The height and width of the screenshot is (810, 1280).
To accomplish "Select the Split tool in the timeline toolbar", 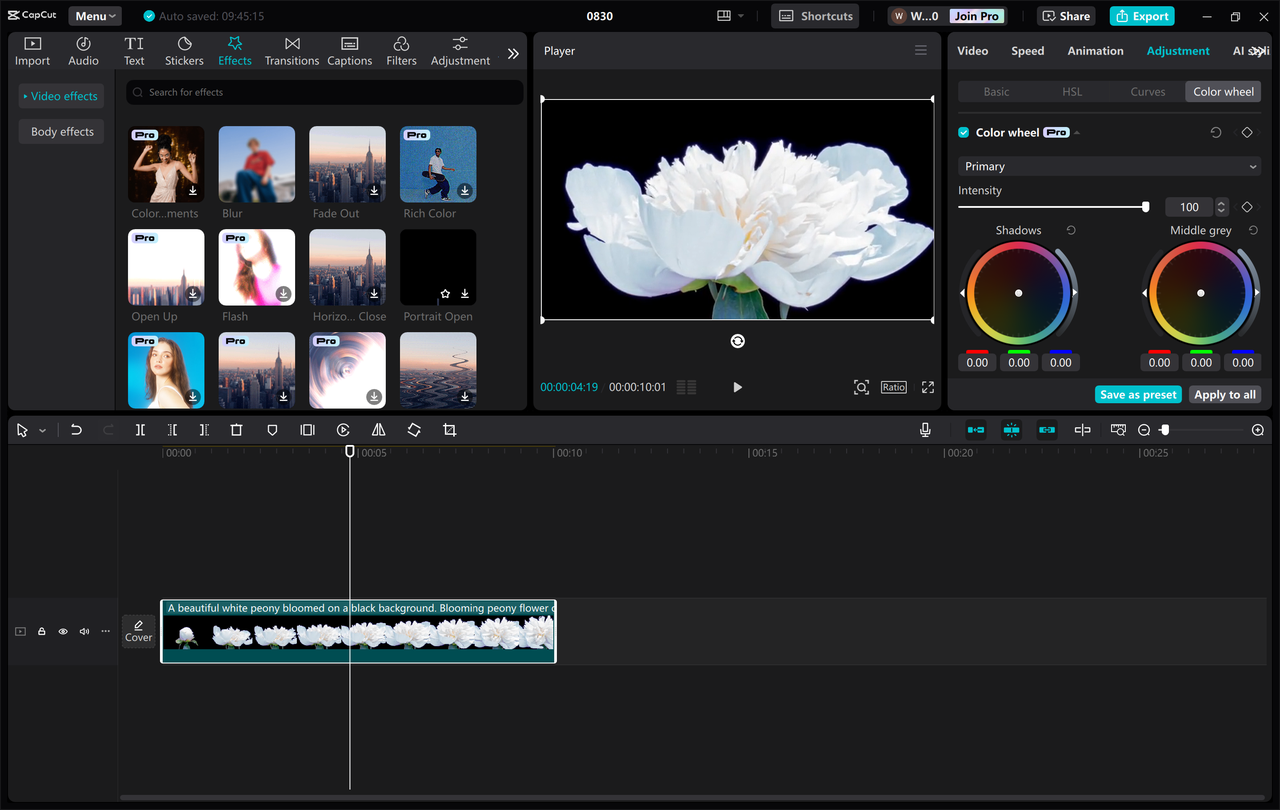I will coord(140,429).
